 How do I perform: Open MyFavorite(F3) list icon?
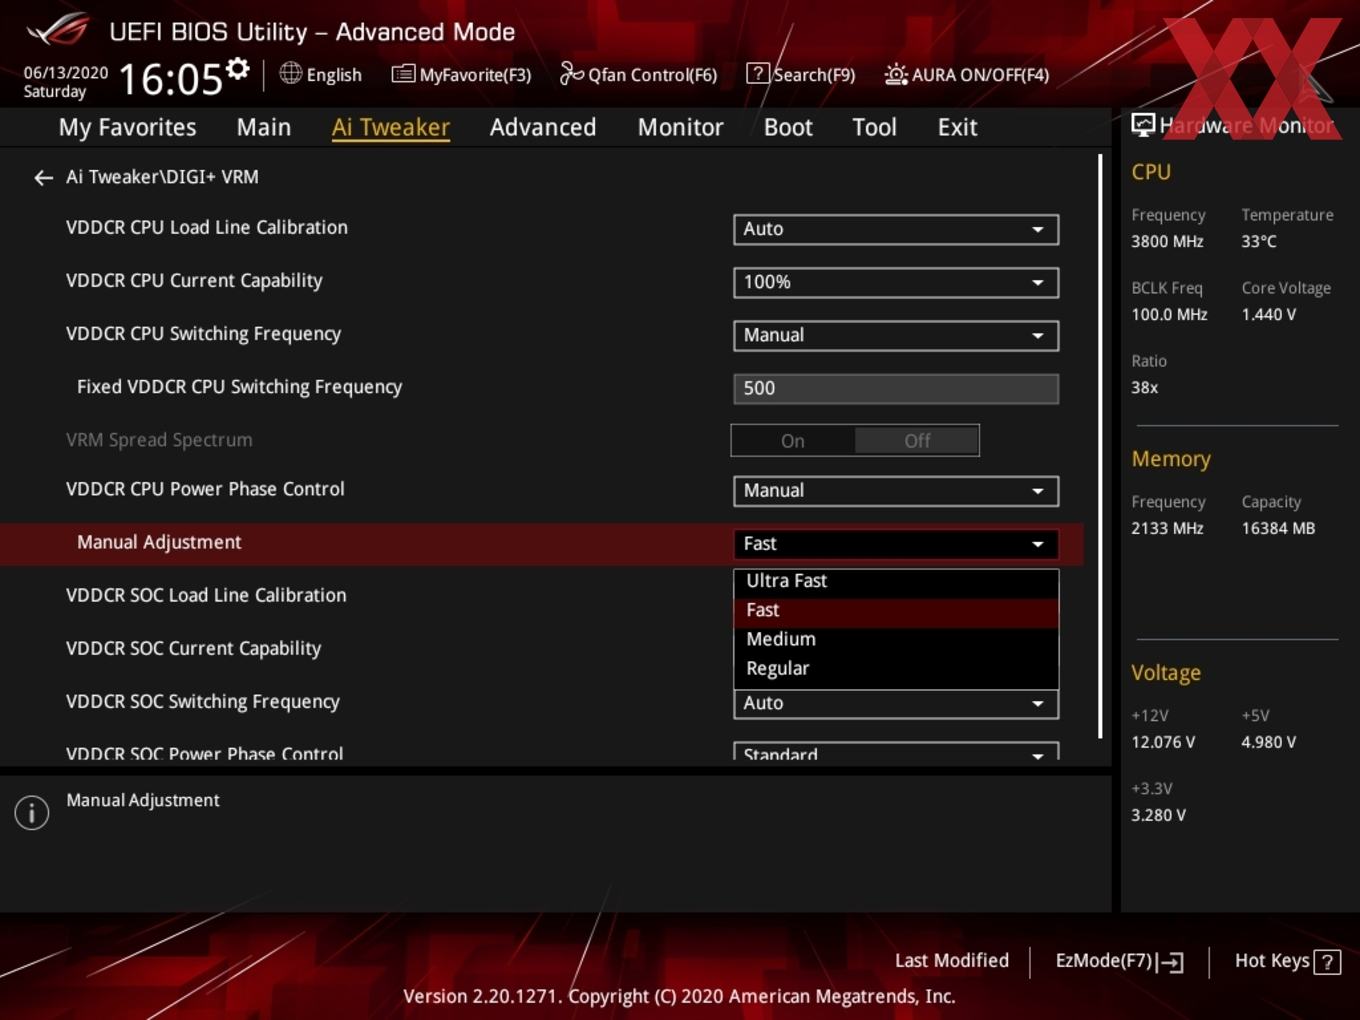click(403, 74)
